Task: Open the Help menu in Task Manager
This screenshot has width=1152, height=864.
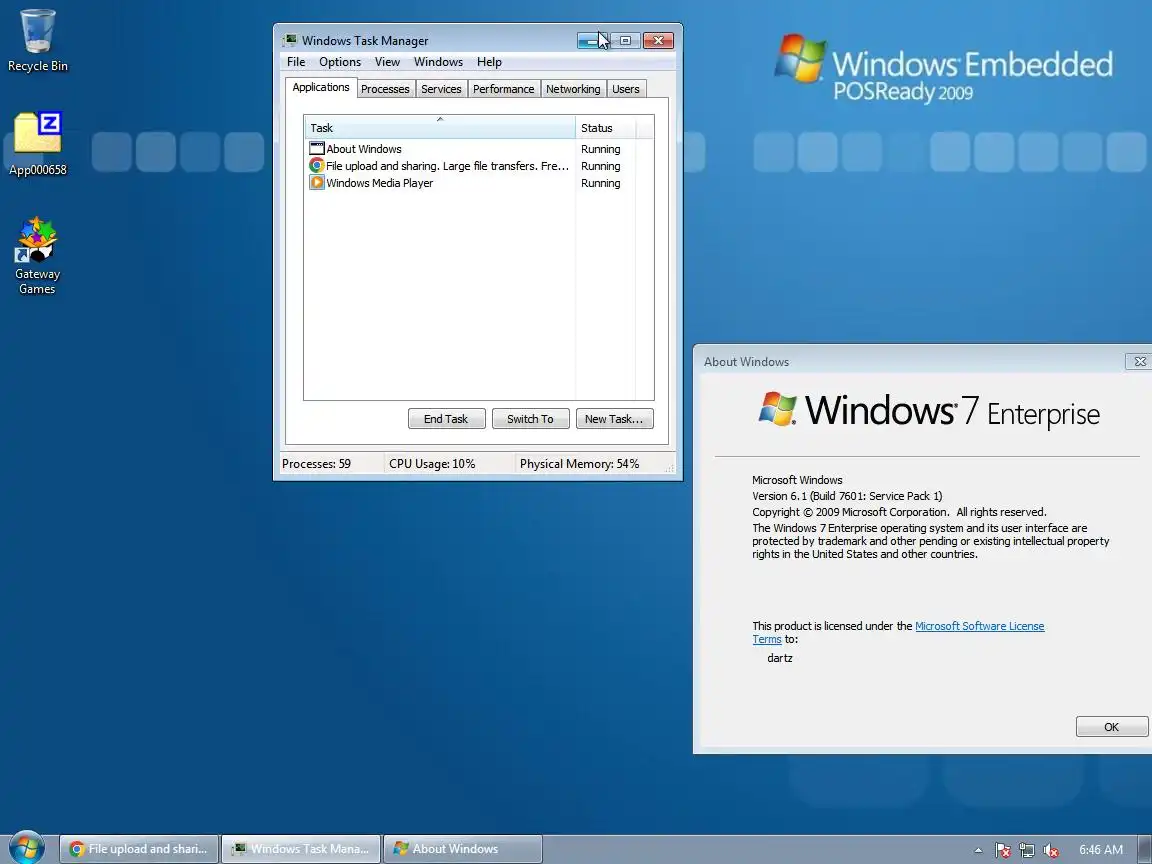Action: [x=489, y=62]
